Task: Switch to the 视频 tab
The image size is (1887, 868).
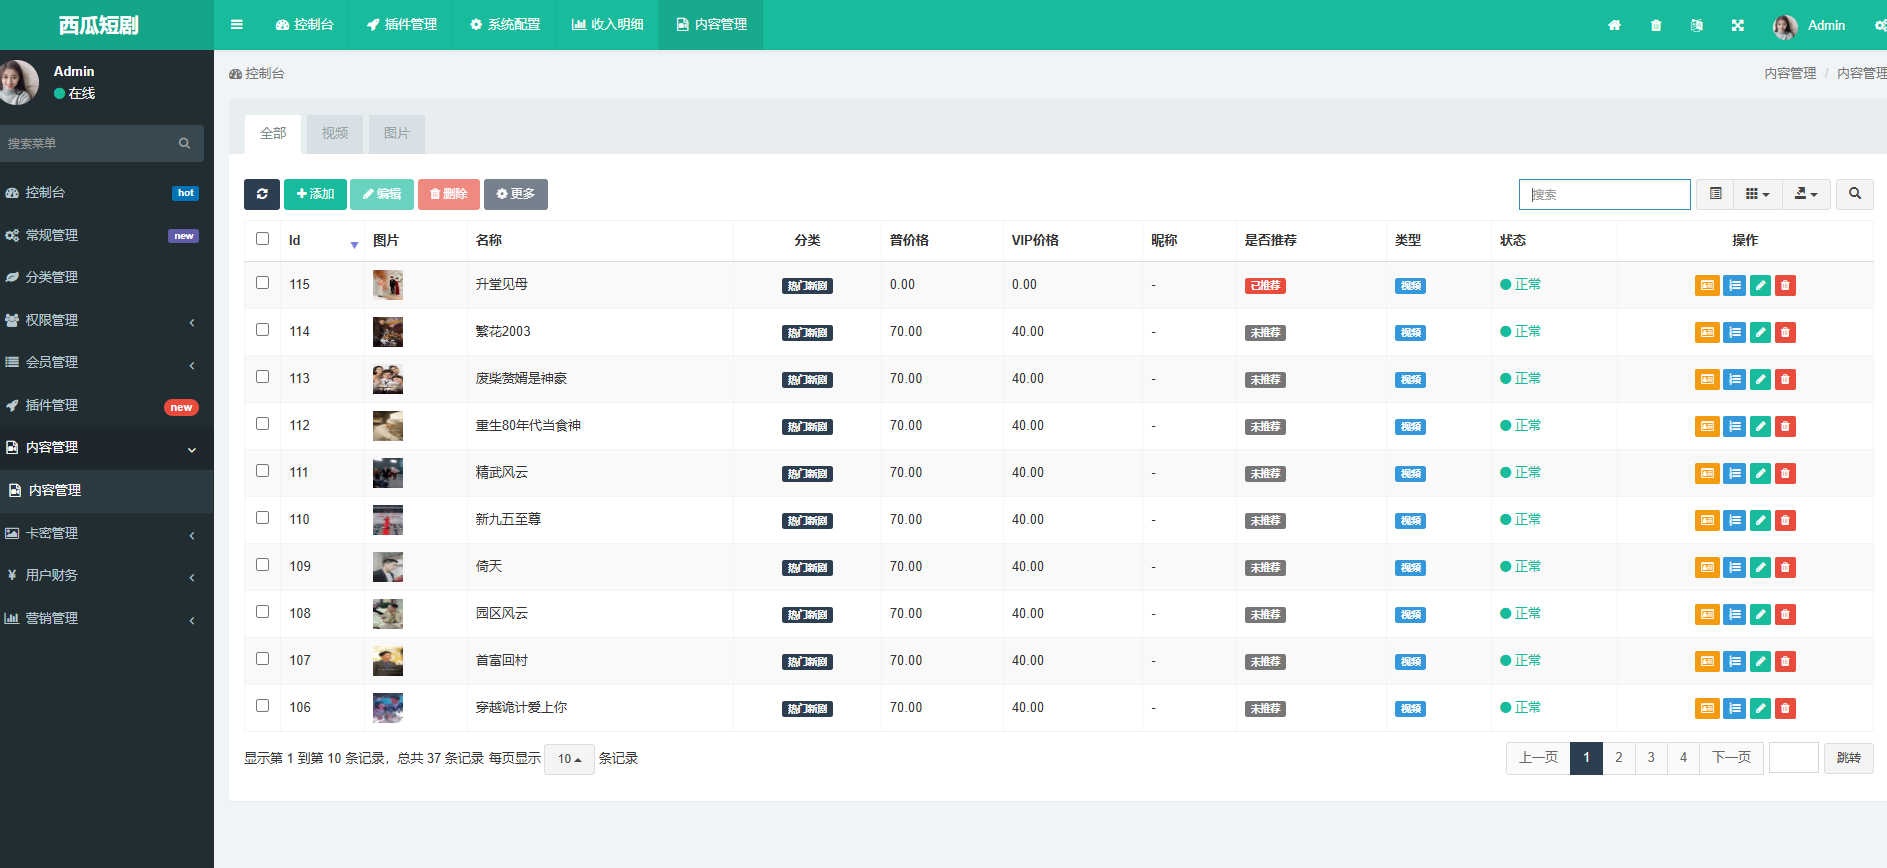Action: 335,134
